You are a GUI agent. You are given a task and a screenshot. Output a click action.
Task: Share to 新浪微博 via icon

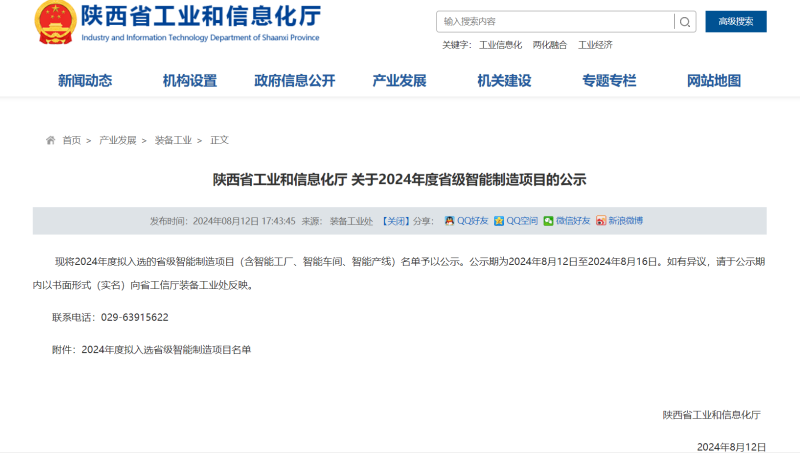tap(601, 221)
